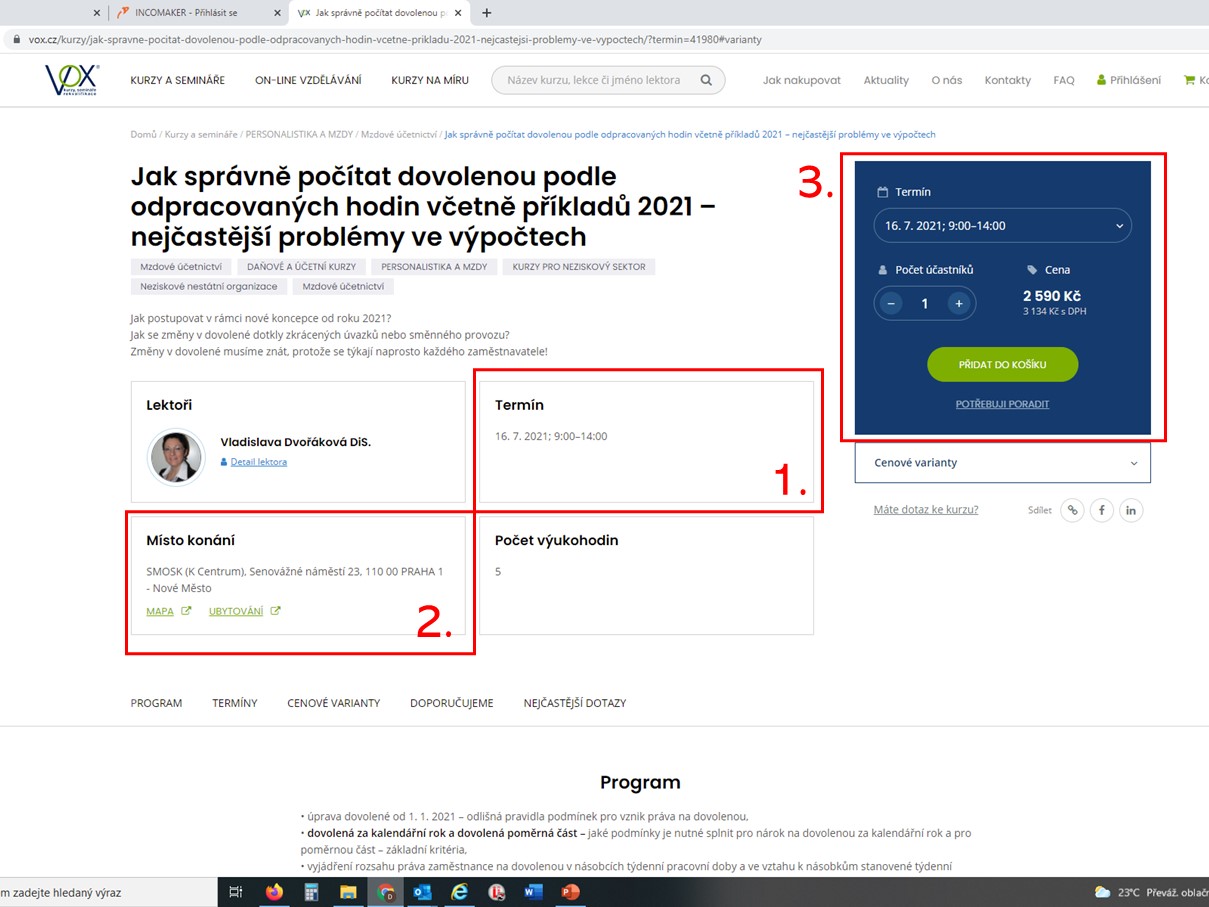Click the VOX logo in the header
The image size is (1209, 907).
click(71, 80)
